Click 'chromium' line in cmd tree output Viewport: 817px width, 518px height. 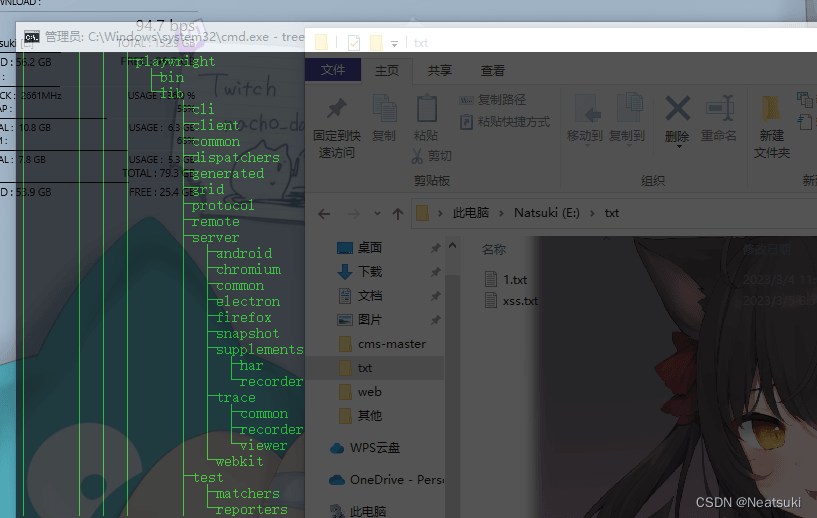pos(248,270)
